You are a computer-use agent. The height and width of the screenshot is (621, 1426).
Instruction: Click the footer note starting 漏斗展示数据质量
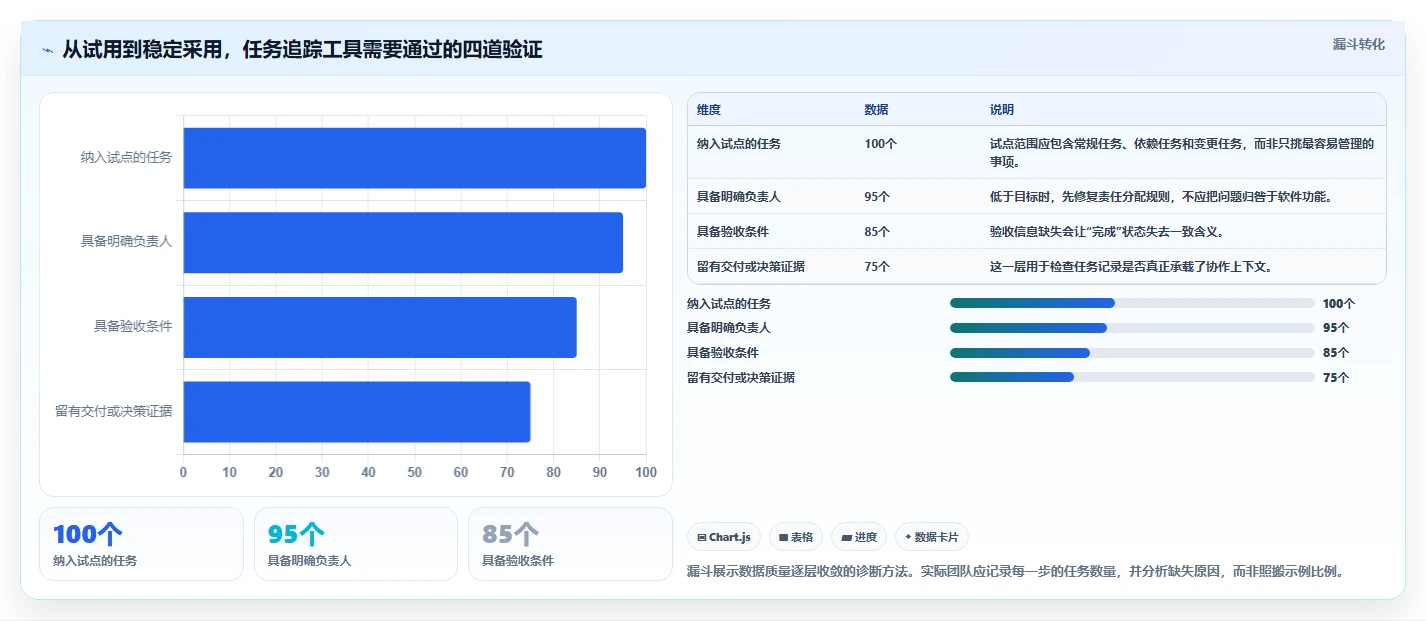[1015, 572]
